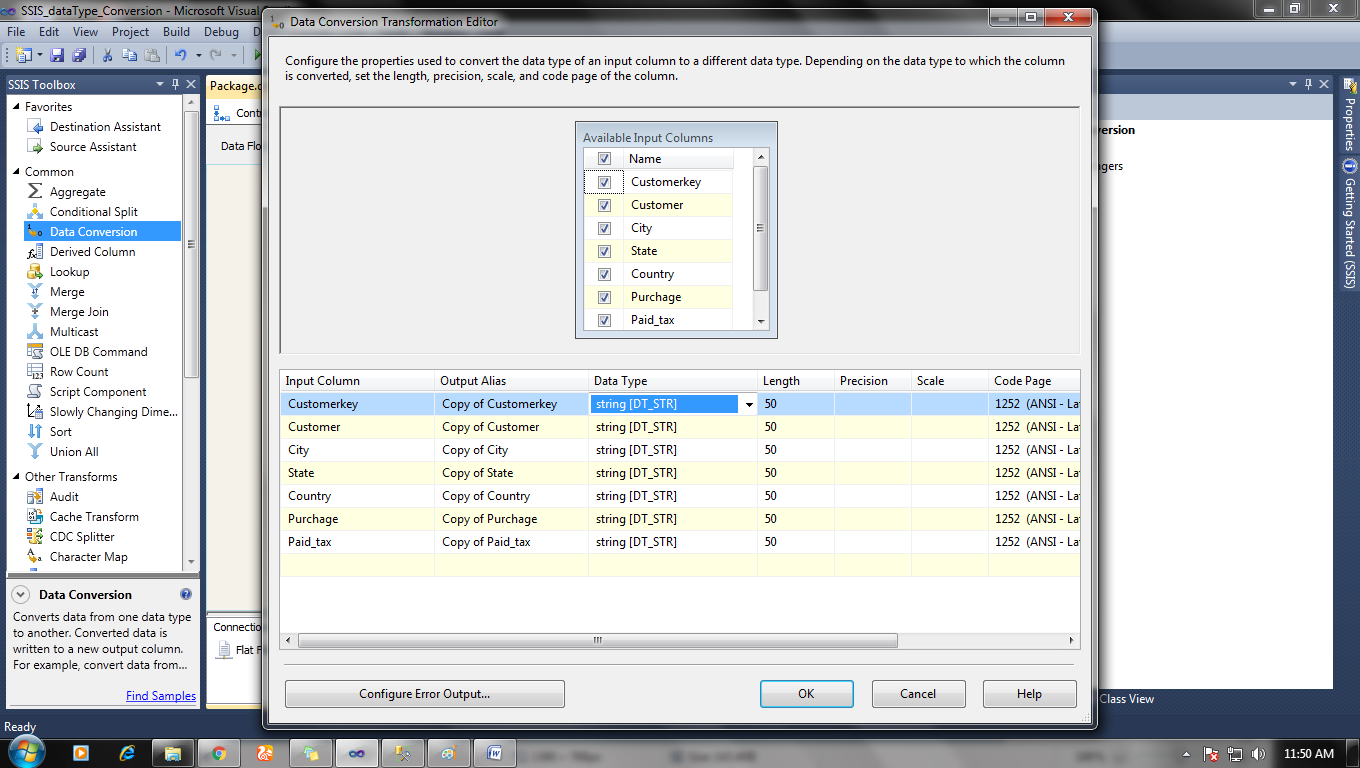
Task: Toggle the select-all Name header checkbox
Action: coord(604,159)
